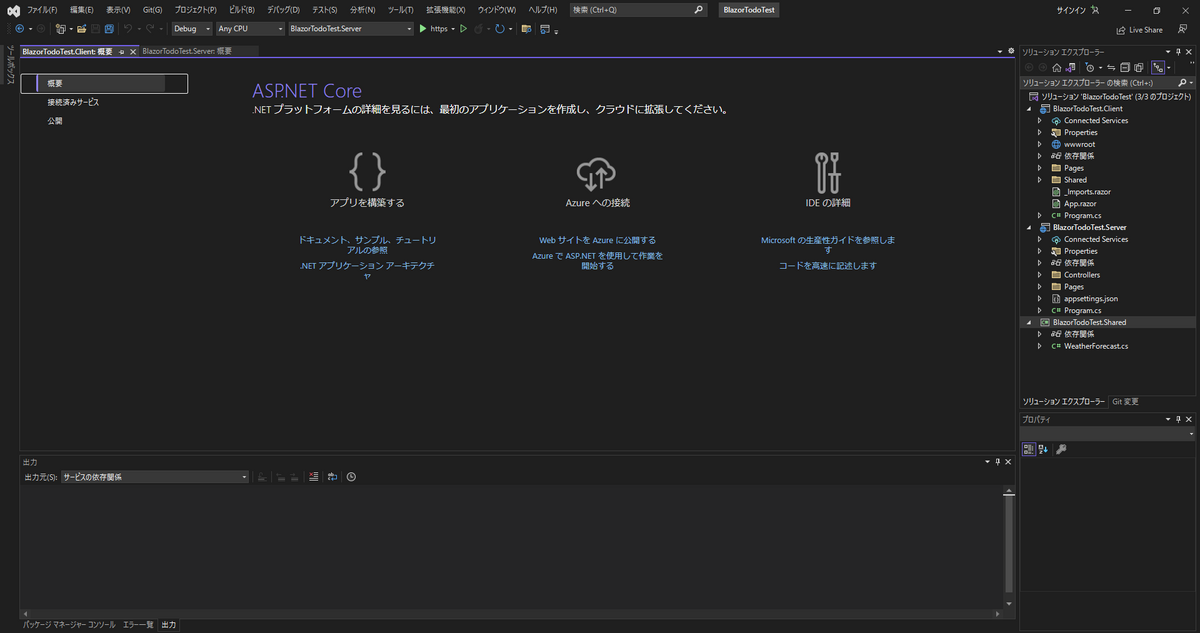Open the .NET アプリケーション アーキテクチャ link
This screenshot has height=633, width=1200.
pyautogui.click(x=367, y=270)
